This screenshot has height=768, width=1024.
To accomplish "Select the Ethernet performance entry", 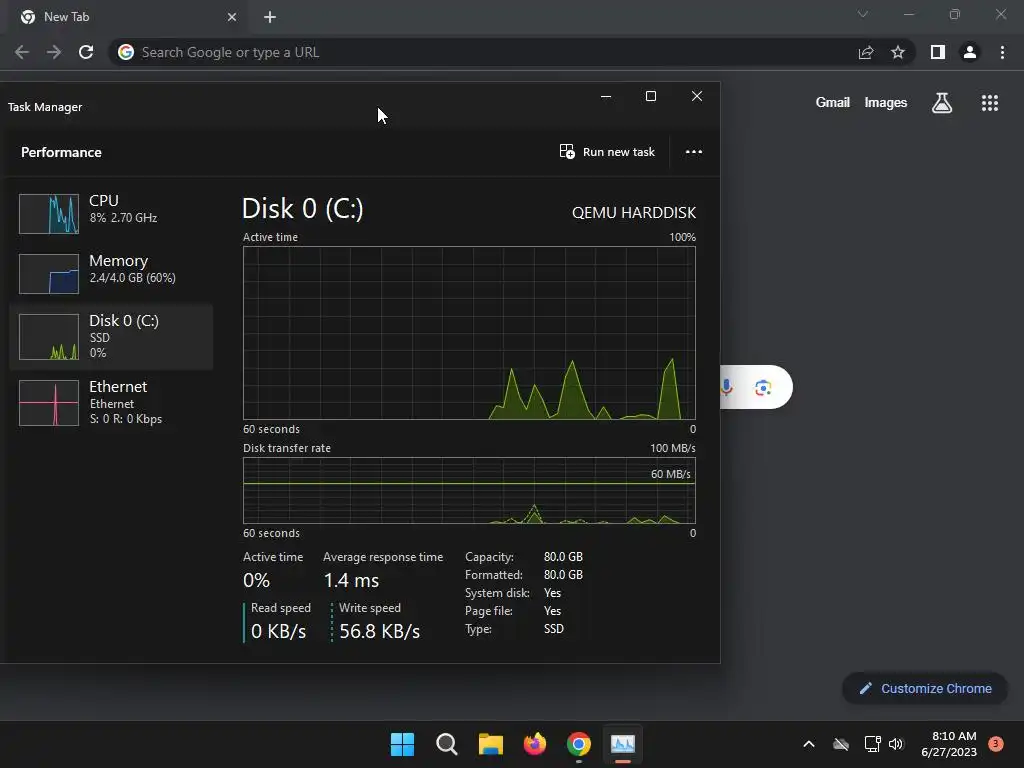I will [x=111, y=402].
